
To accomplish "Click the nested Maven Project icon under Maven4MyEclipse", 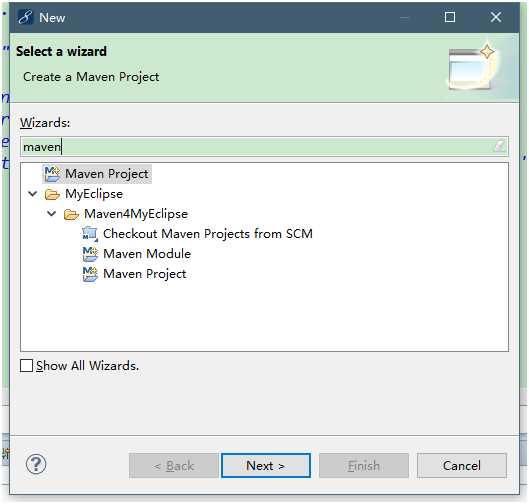I will [x=90, y=274].
